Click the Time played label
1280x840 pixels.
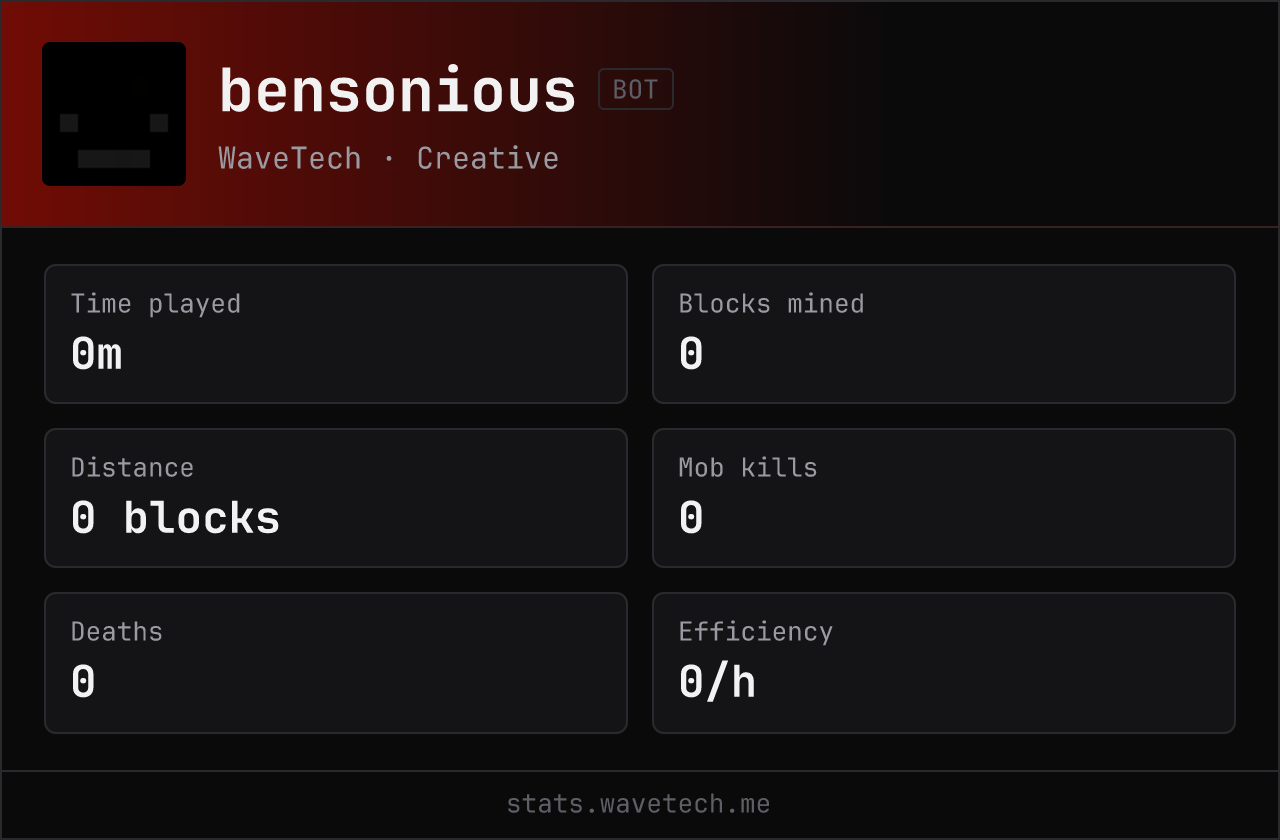[156, 304]
